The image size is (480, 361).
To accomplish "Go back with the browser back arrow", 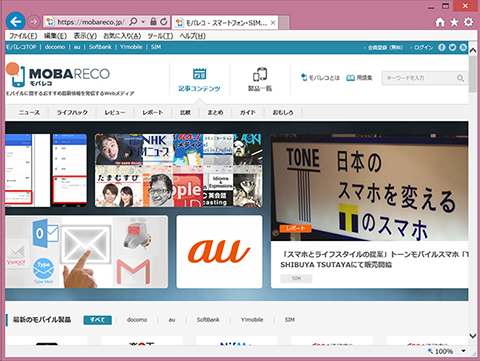I will click(15, 22).
